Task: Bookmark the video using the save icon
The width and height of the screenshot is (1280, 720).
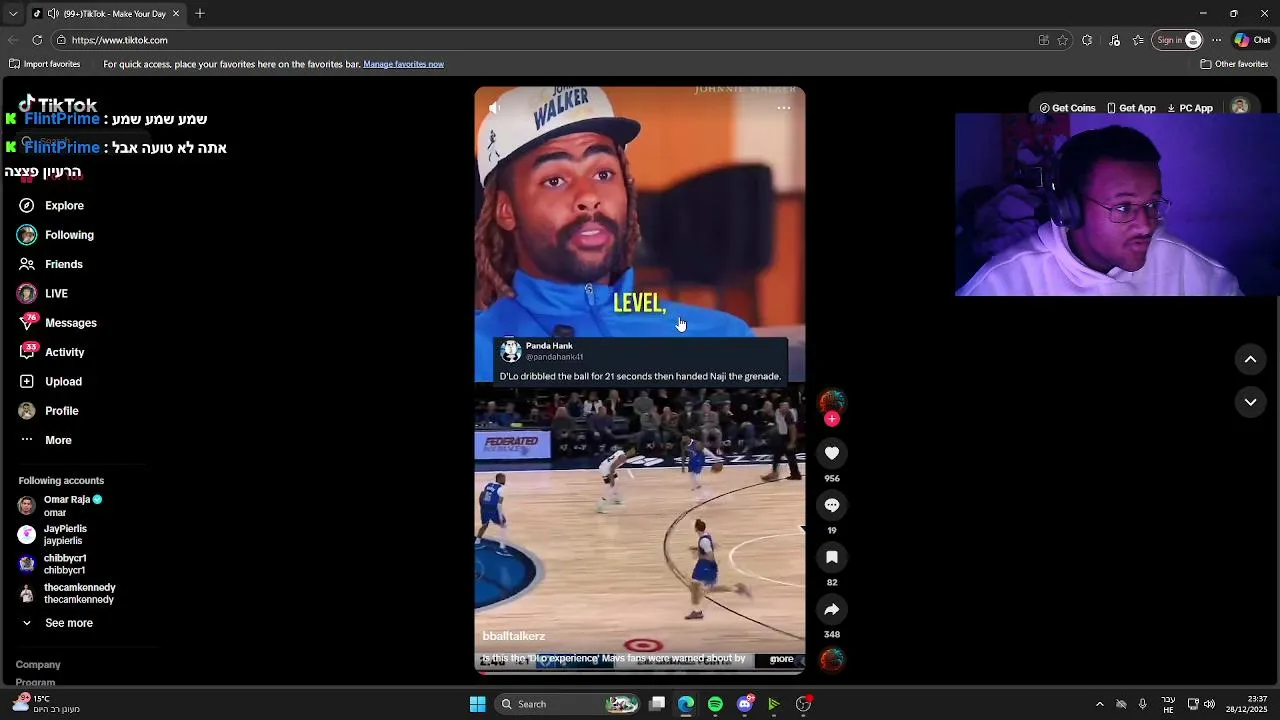Action: click(831, 557)
